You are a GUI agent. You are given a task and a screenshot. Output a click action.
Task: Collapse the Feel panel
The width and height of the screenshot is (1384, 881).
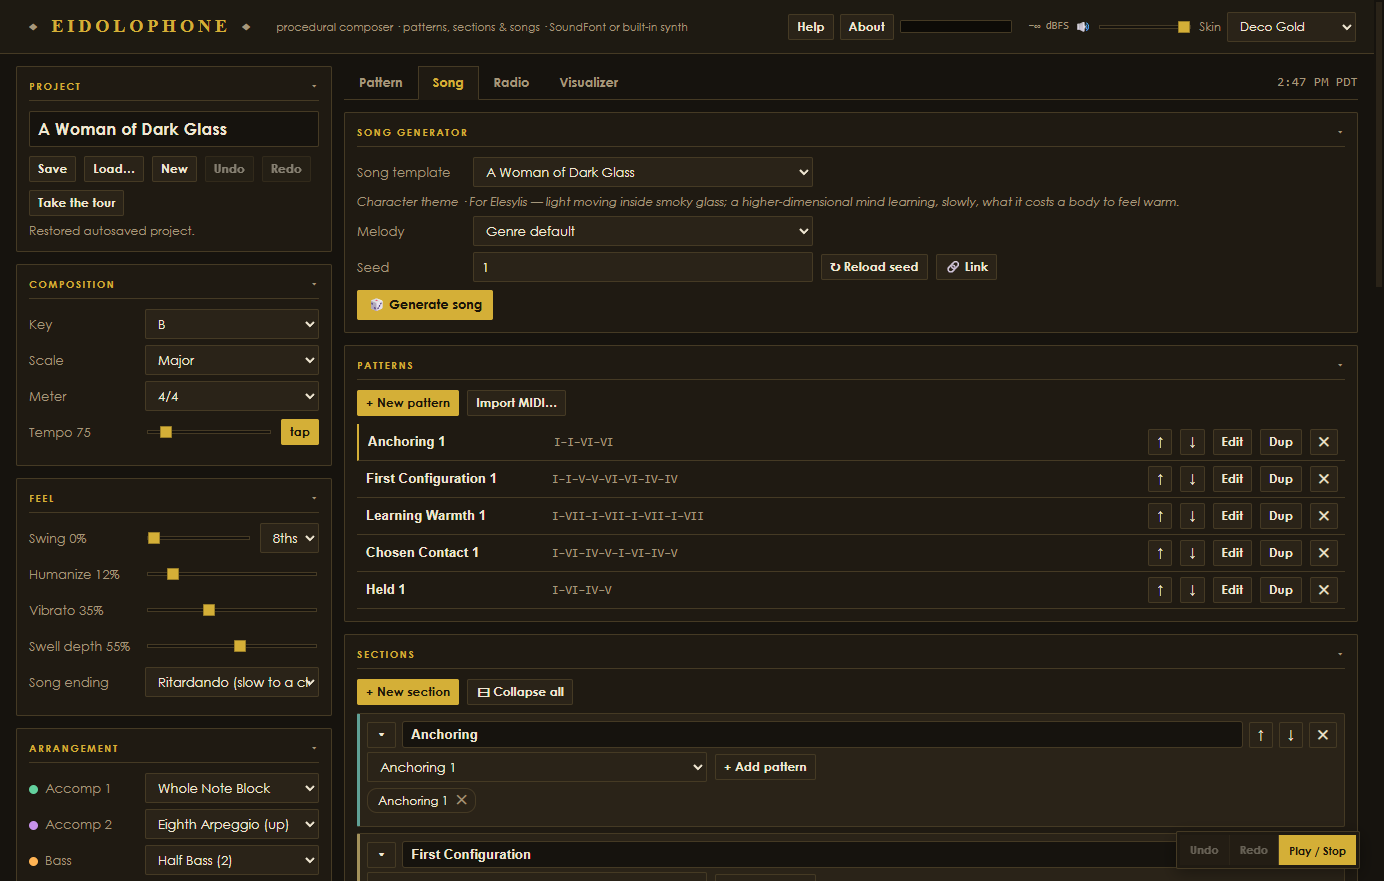click(314, 499)
